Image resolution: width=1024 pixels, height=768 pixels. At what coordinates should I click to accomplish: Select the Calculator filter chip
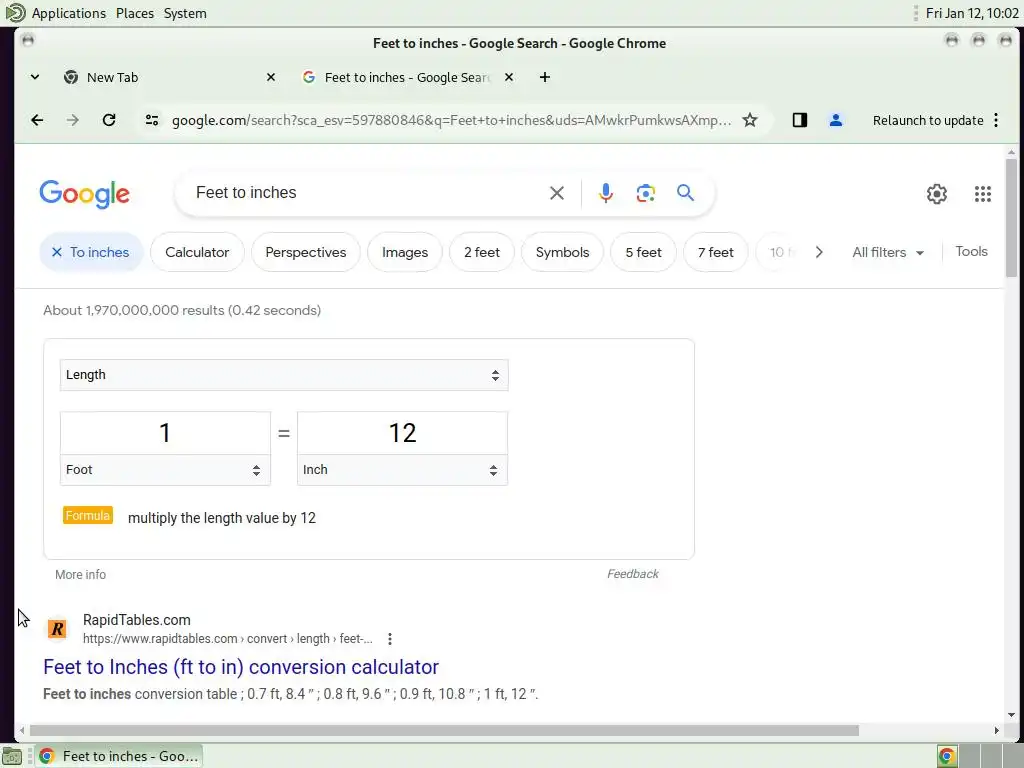click(x=197, y=252)
